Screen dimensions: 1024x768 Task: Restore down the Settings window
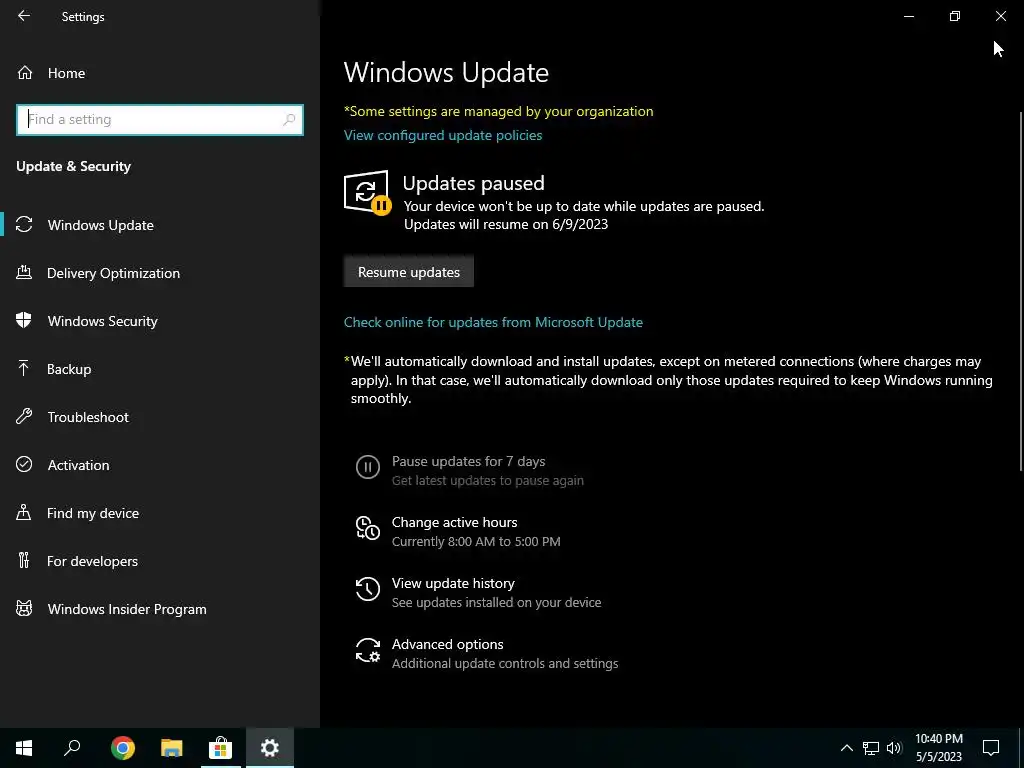(x=955, y=16)
